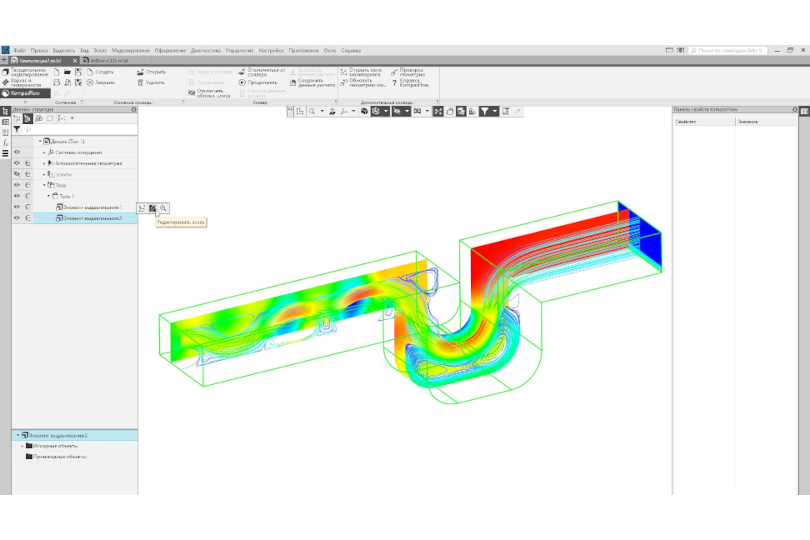Show the hidden Эскизы node

click(17, 174)
